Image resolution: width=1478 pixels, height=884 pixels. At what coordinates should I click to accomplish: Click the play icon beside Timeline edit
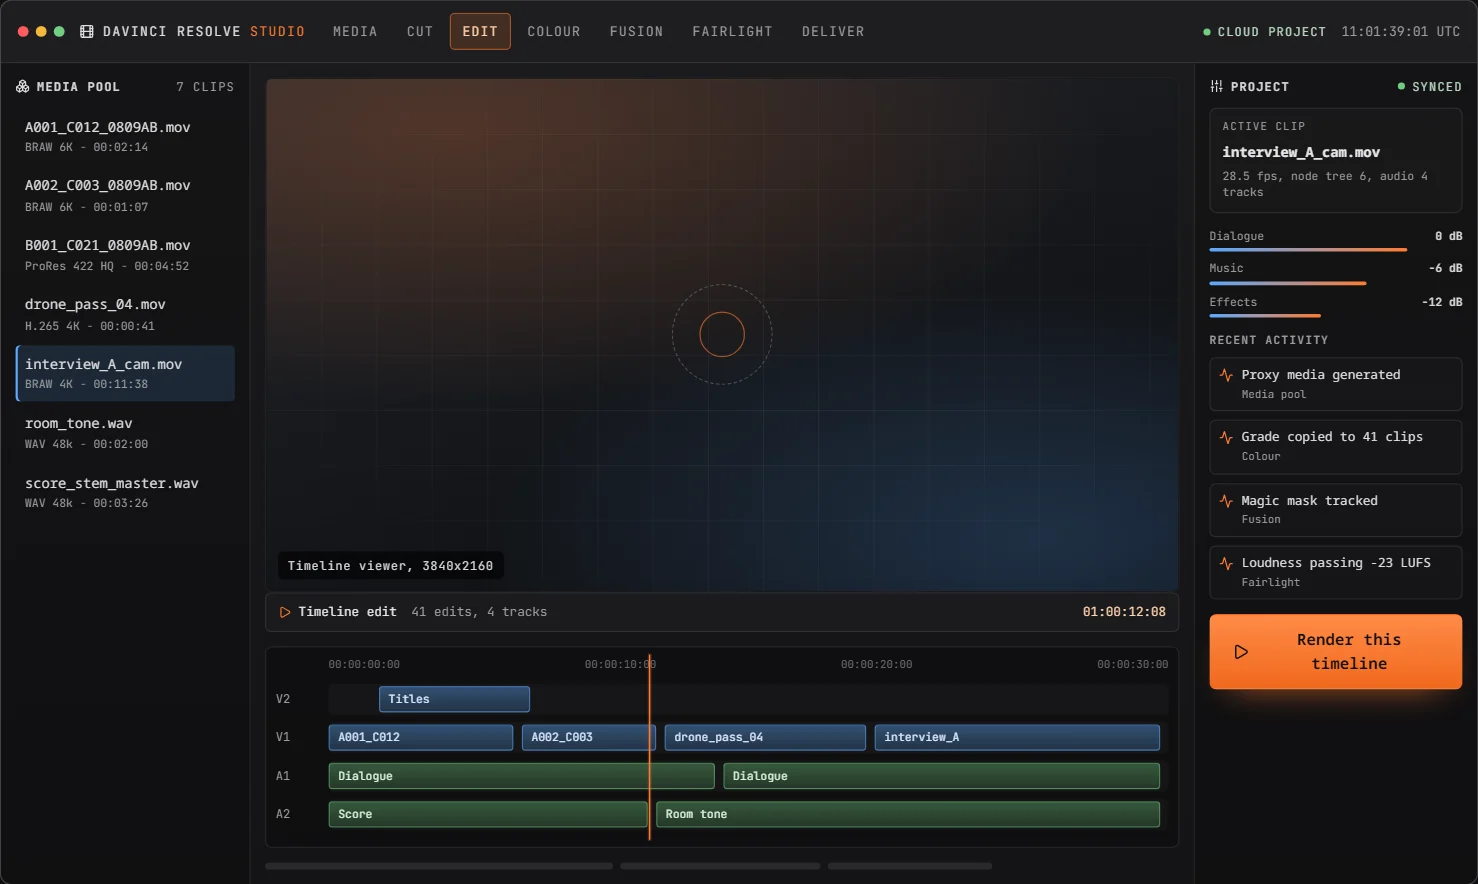pos(285,612)
